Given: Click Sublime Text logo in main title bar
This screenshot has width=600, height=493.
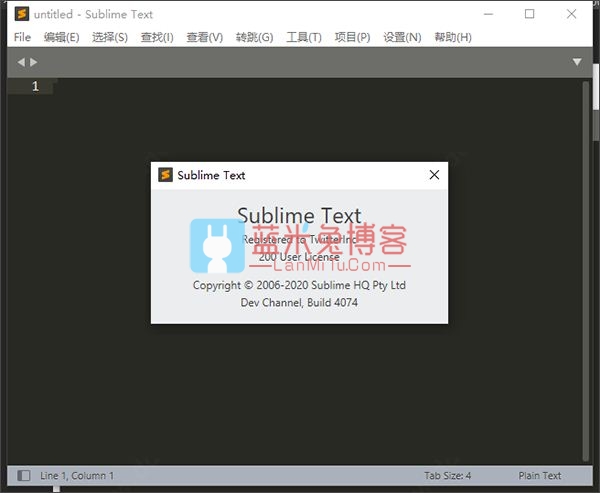Looking at the screenshot, I should [22, 14].
